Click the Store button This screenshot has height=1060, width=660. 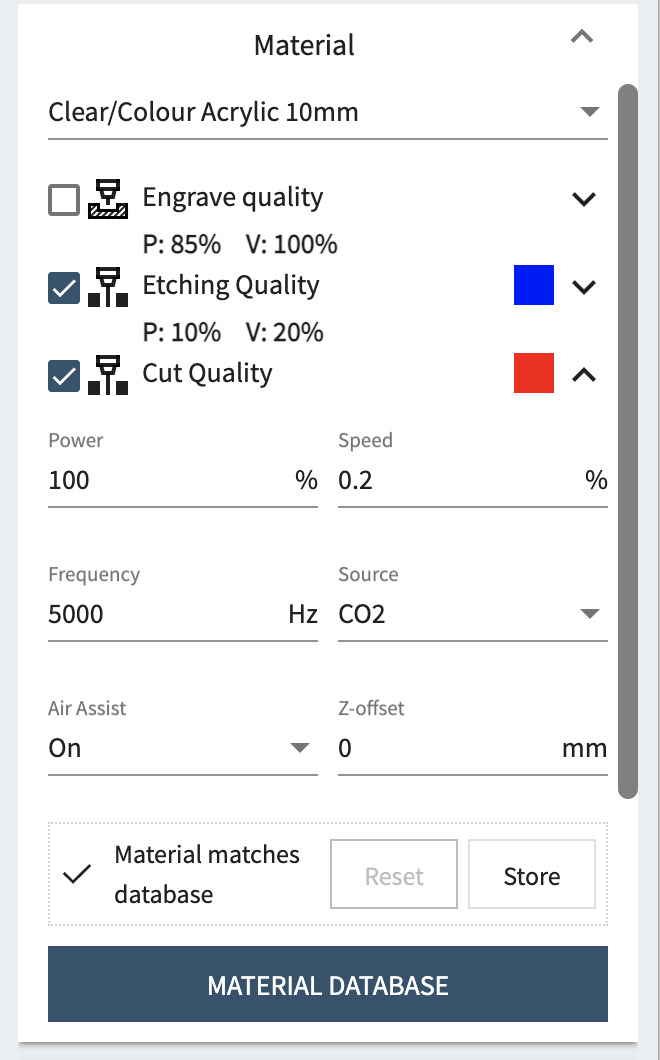531,876
